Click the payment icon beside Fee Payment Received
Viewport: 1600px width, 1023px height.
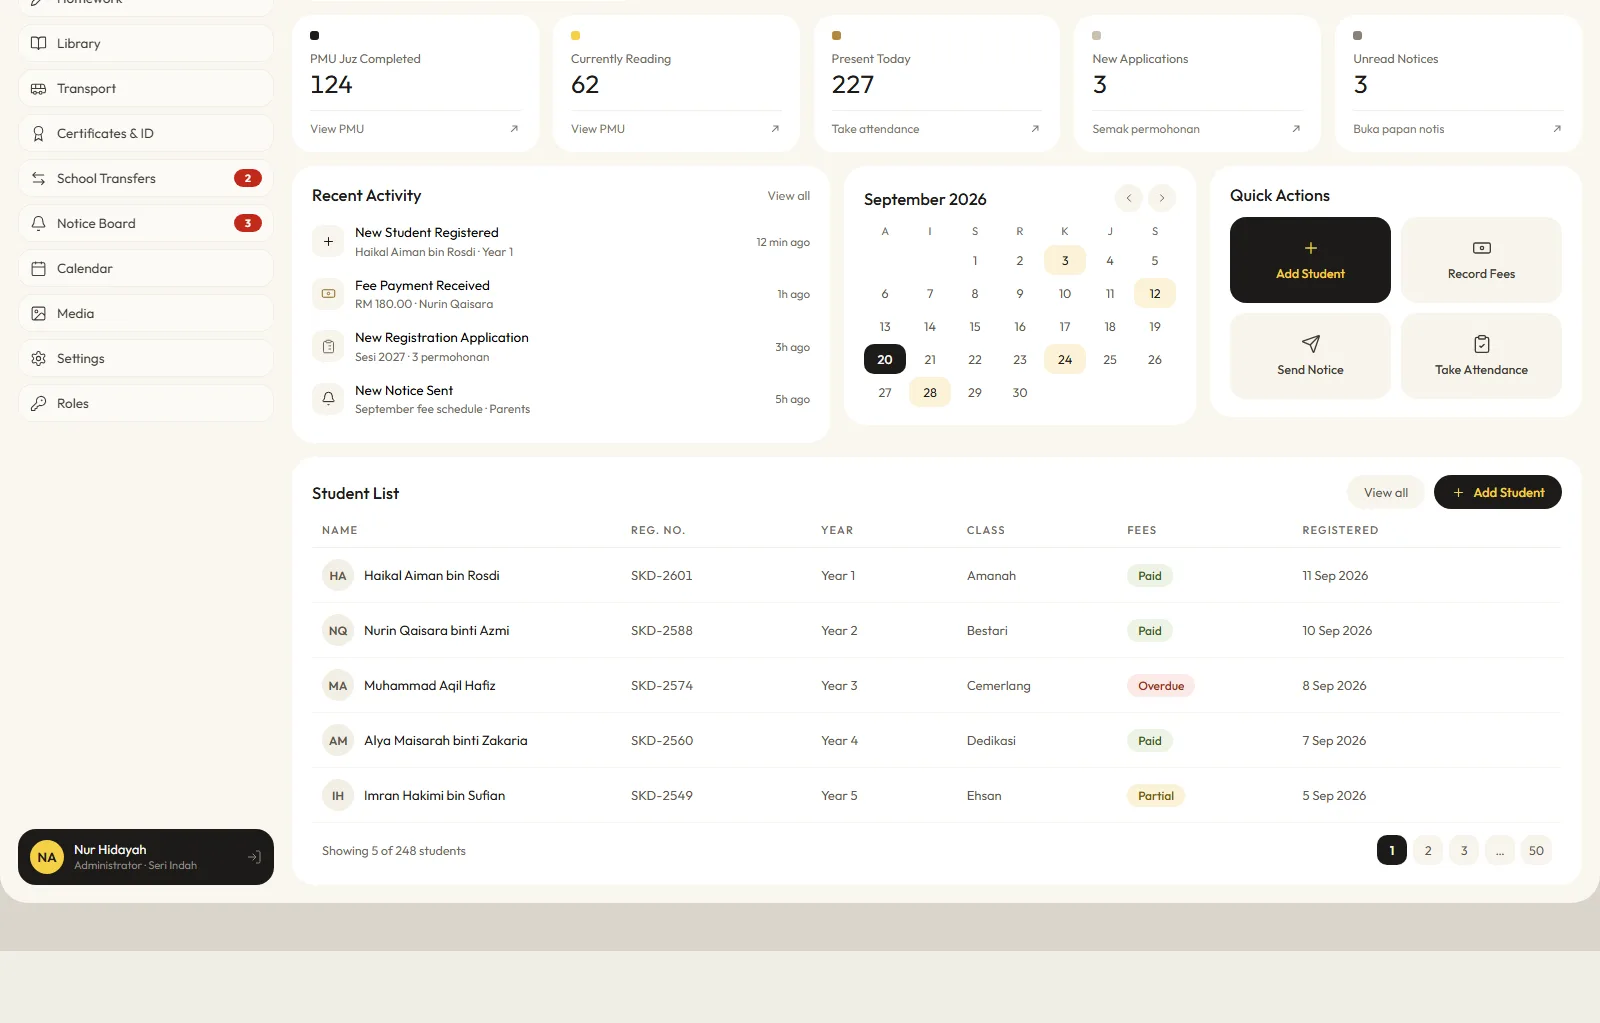tap(328, 294)
